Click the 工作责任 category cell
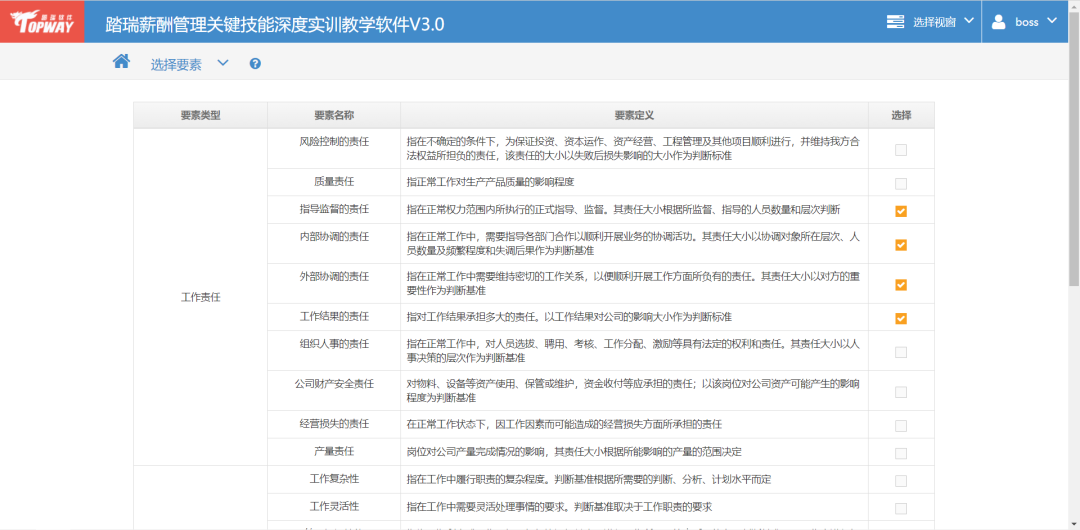The width and height of the screenshot is (1080, 530). click(200, 298)
